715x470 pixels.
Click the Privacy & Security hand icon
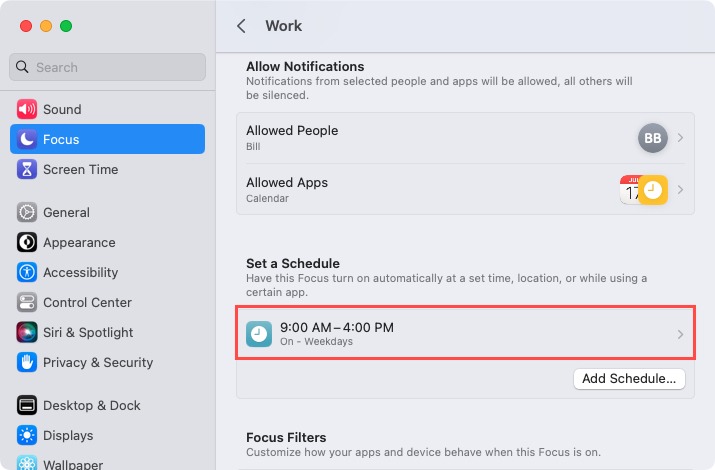coord(27,362)
